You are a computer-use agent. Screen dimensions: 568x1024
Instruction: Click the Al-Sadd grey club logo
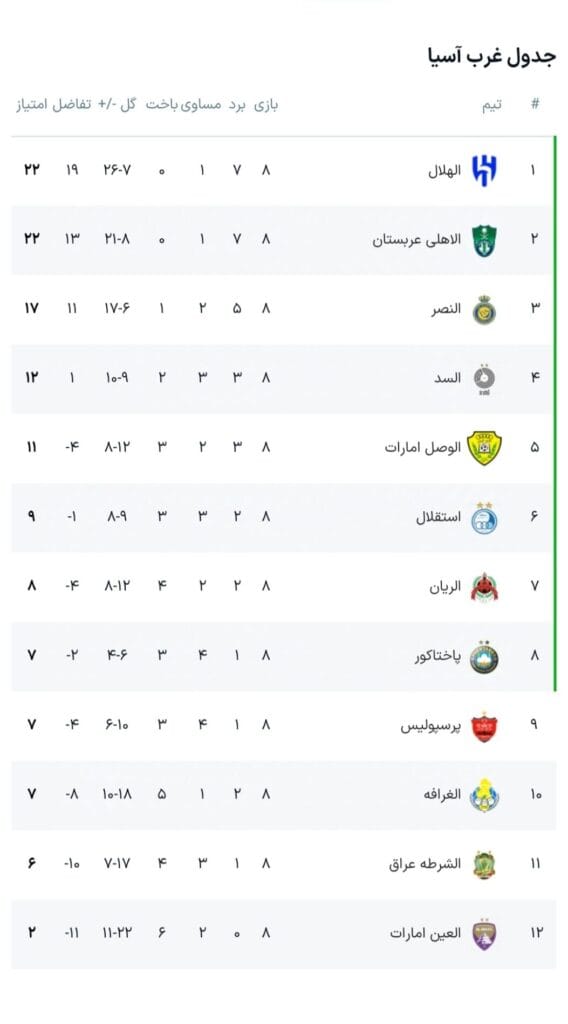click(x=484, y=379)
